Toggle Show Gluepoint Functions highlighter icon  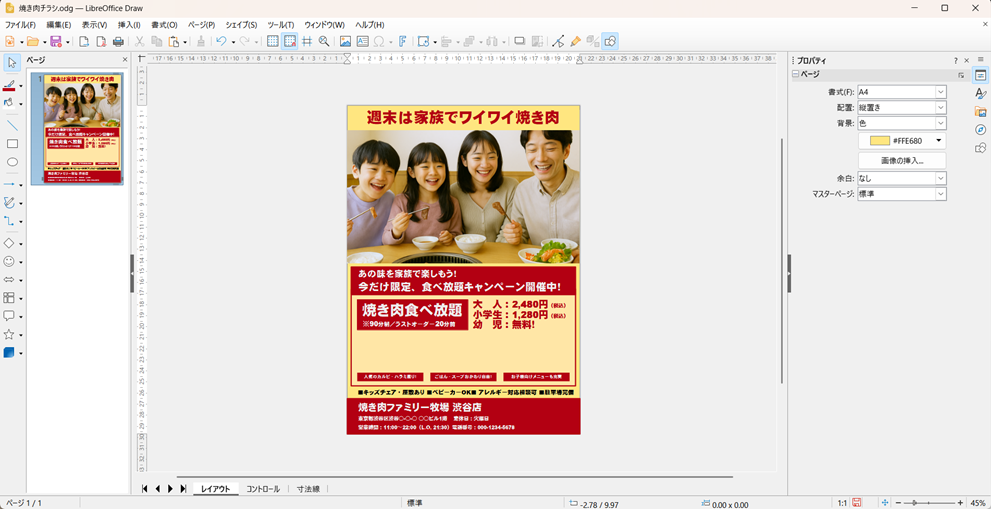(575, 42)
